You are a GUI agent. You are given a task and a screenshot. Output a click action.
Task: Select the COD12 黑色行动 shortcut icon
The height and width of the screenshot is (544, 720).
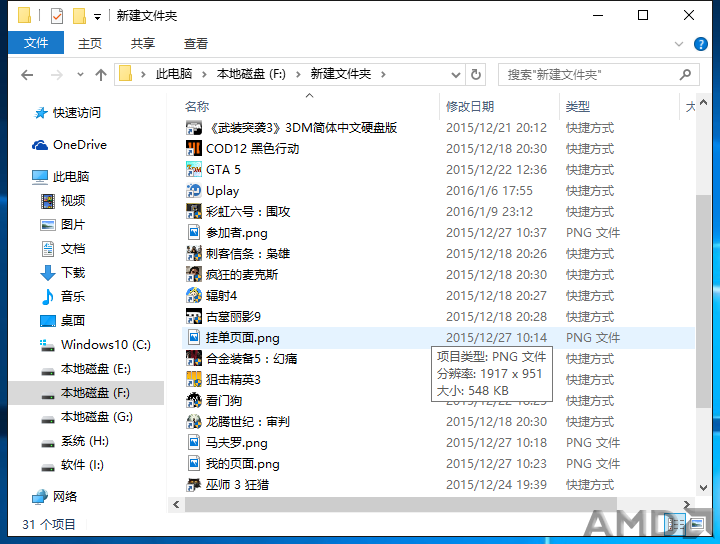point(194,149)
